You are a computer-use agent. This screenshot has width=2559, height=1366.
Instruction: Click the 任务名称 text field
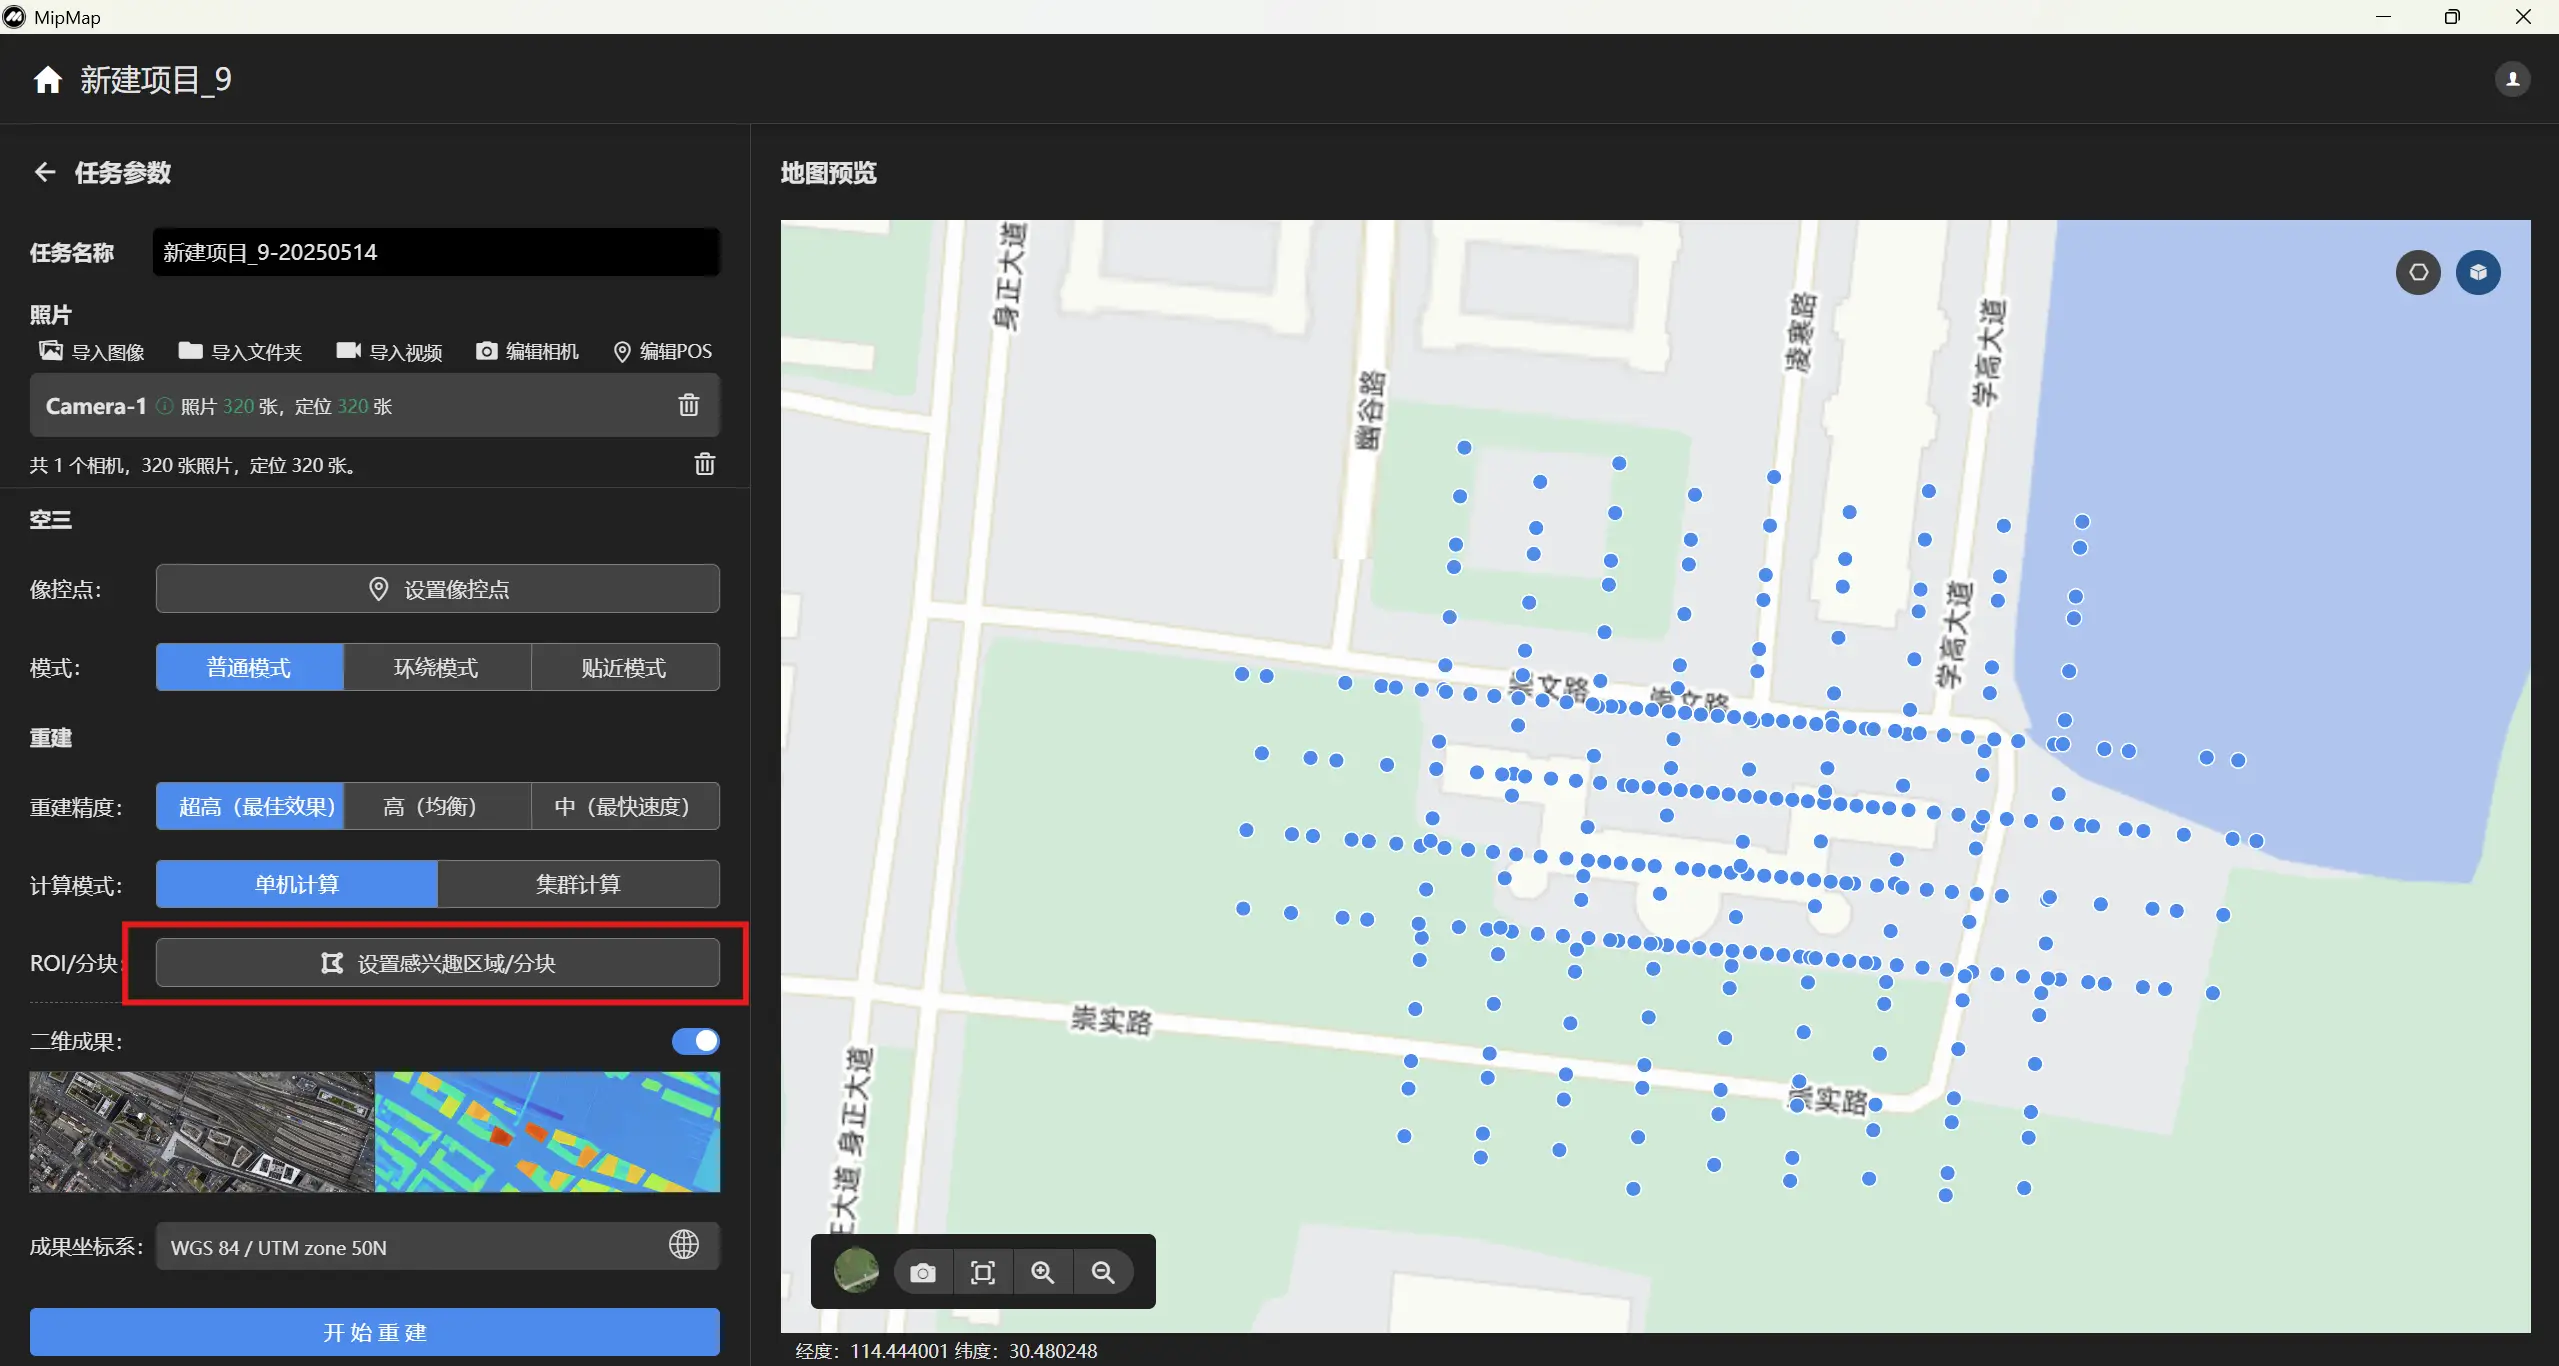436,252
